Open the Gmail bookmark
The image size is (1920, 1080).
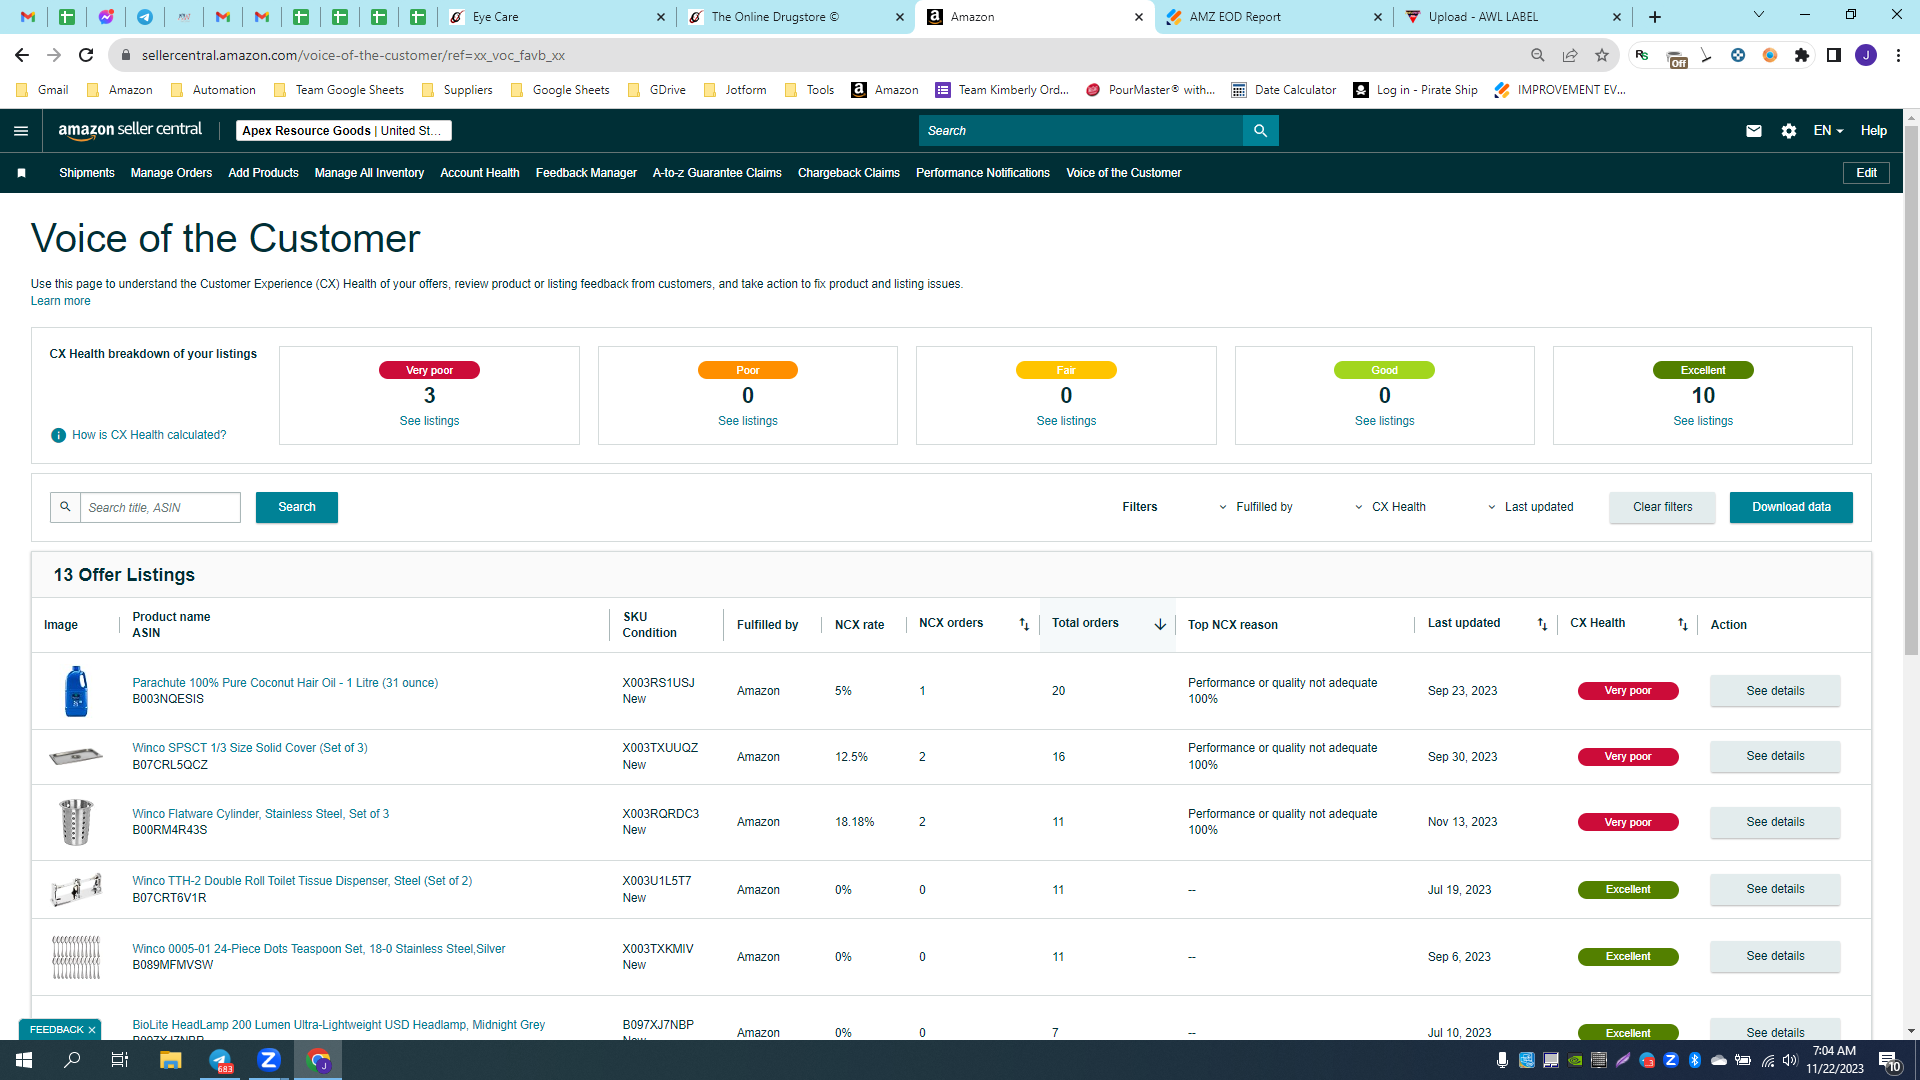point(43,90)
